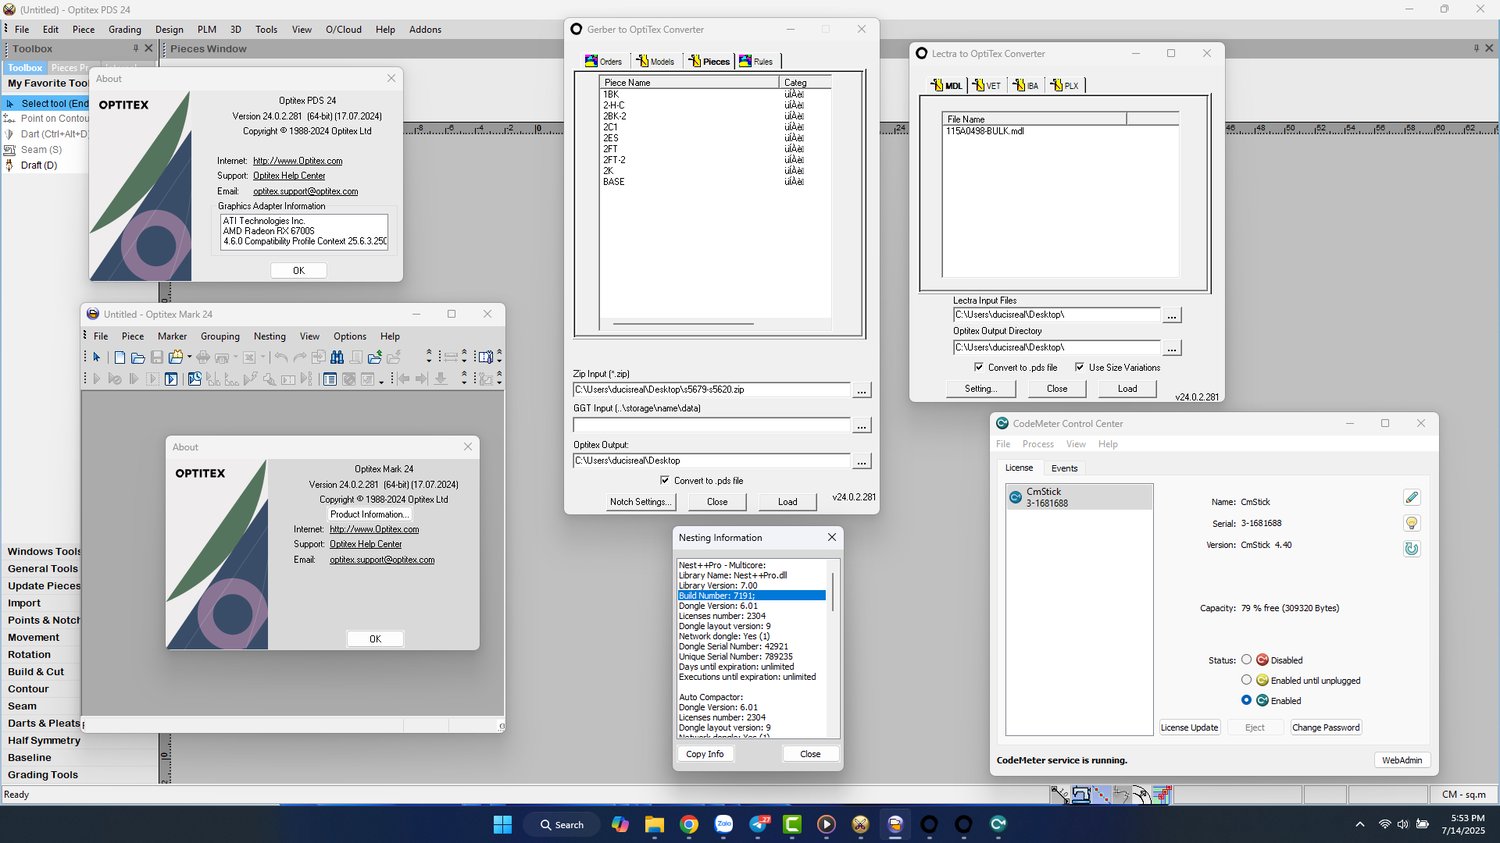Click the binoculars Find icon in Mark toolbar
1500x843 pixels.
pos(337,357)
